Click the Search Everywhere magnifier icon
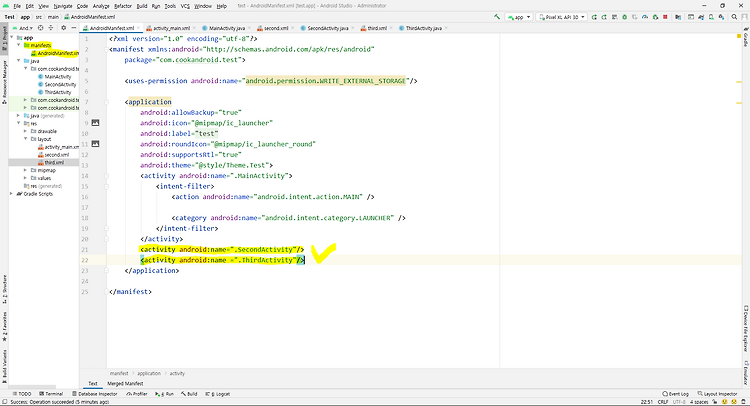 pos(734,17)
